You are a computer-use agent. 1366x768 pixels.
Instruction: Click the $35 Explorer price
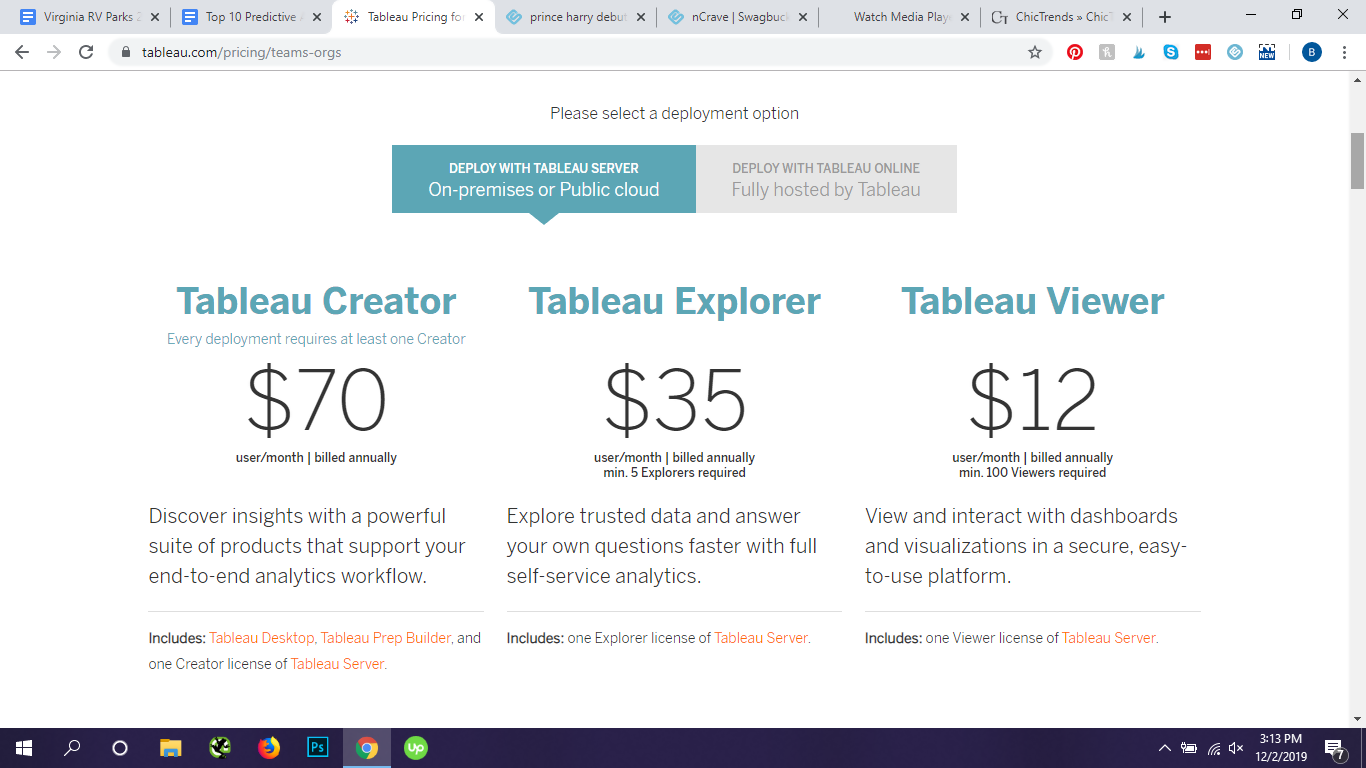(x=675, y=400)
